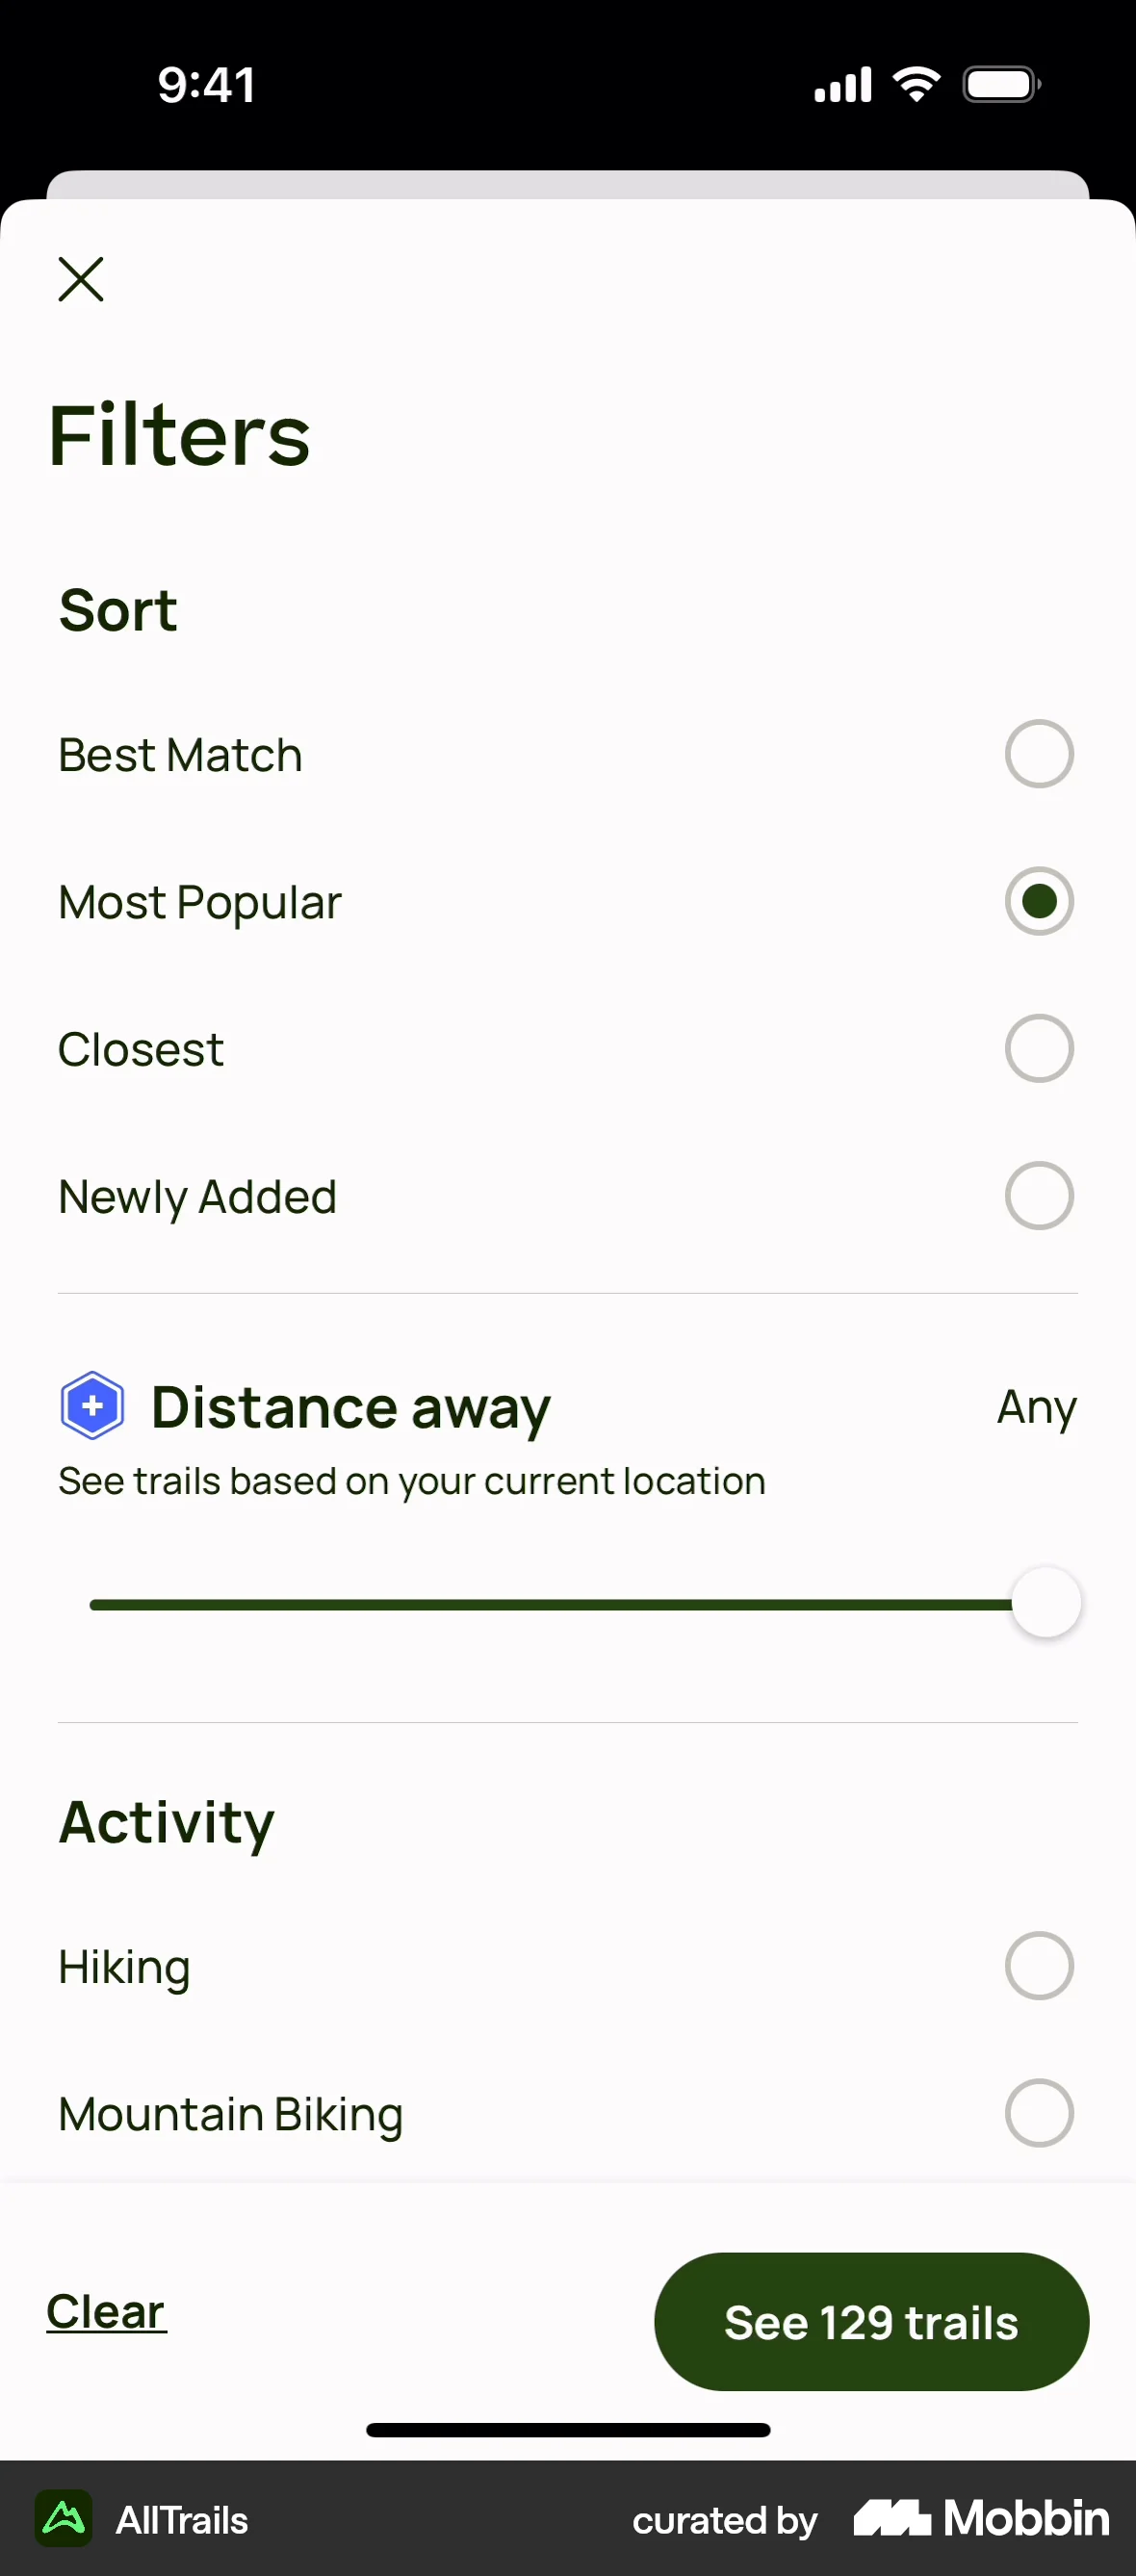Image resolution: width=1136 pixels, height=2576 pixels.
Task: Tap the green AllTrails logo icon
Action: point(64,2518)
